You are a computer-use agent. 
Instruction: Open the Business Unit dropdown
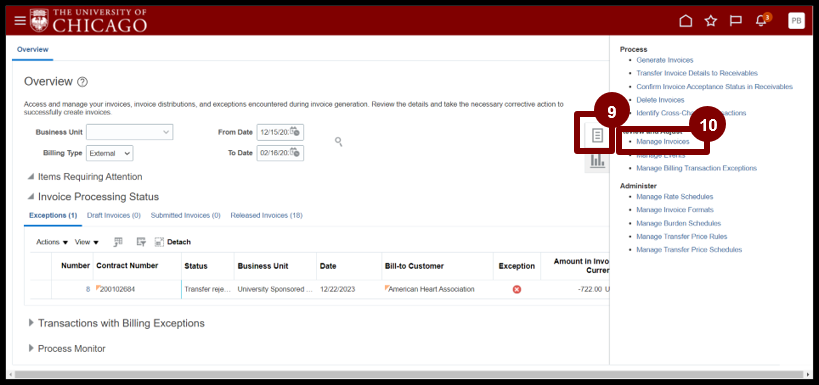tap(130, 132)
